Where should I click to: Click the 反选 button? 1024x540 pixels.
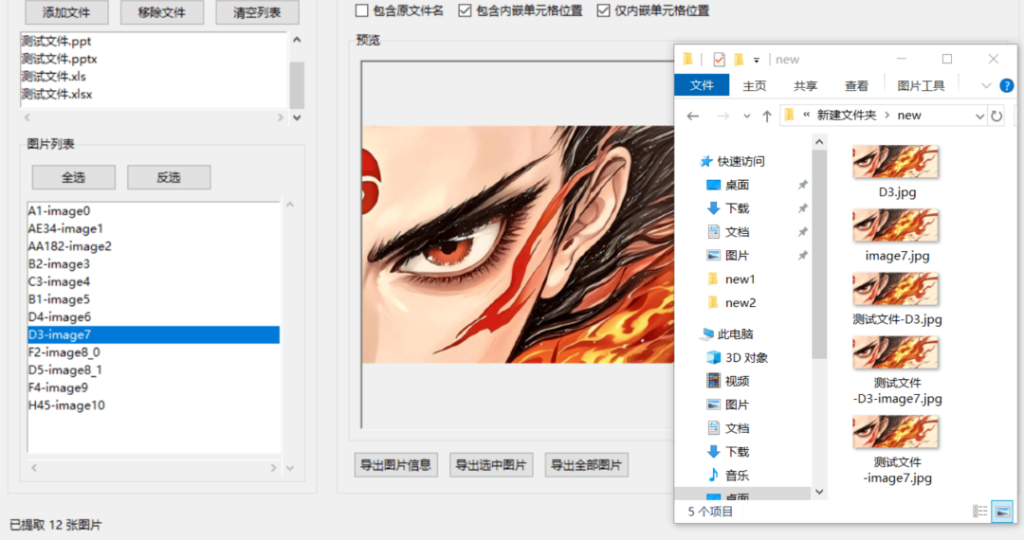coord(168,177)
